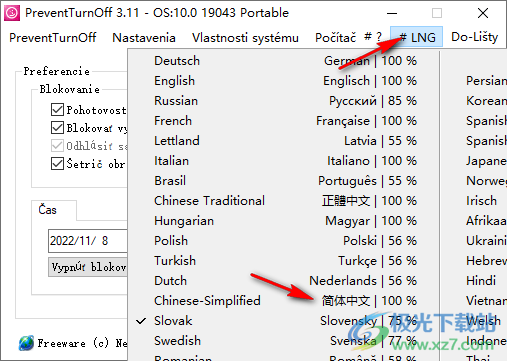
Task: Choose Irisch in second language column
Action: coord(481,201)
